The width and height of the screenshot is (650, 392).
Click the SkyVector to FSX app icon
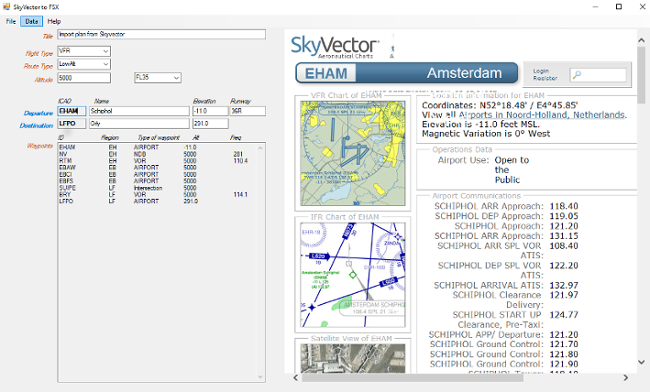tap(6, 7)
